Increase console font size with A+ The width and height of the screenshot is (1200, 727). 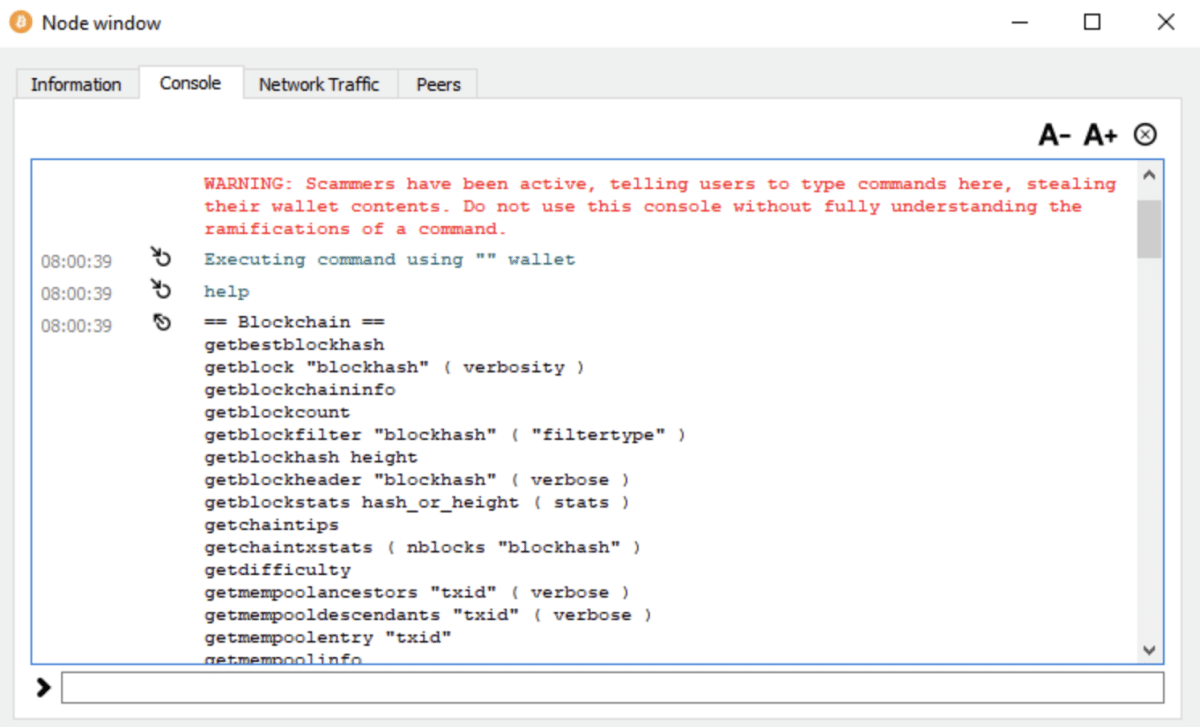click(1100, 135)
